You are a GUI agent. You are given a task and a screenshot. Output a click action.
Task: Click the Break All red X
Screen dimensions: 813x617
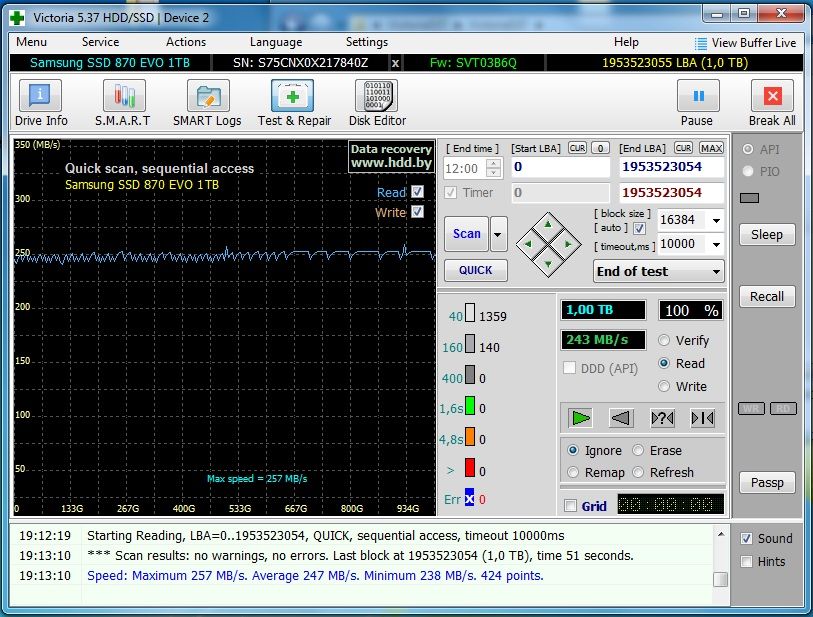coord(772,95)
